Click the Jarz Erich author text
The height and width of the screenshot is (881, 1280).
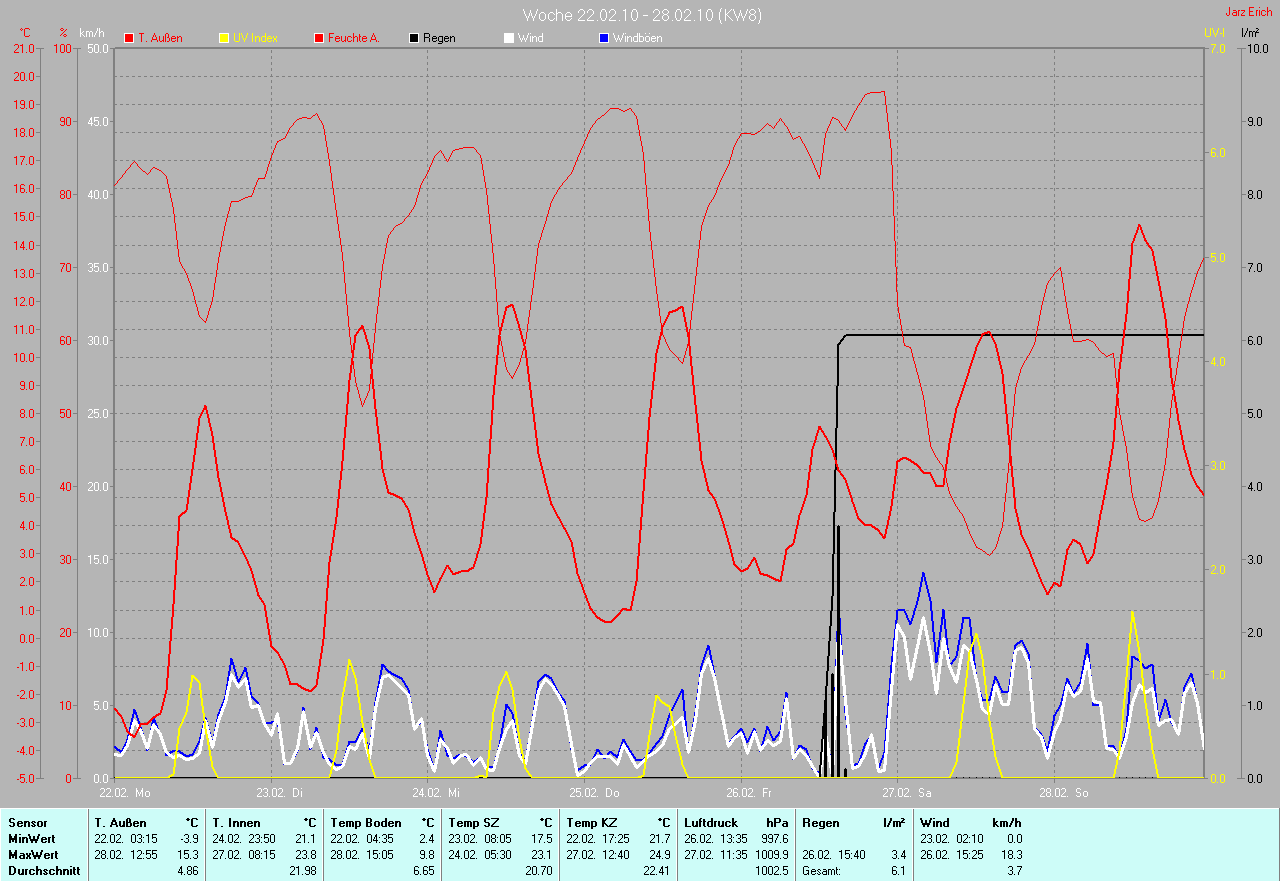point(1249,12)
